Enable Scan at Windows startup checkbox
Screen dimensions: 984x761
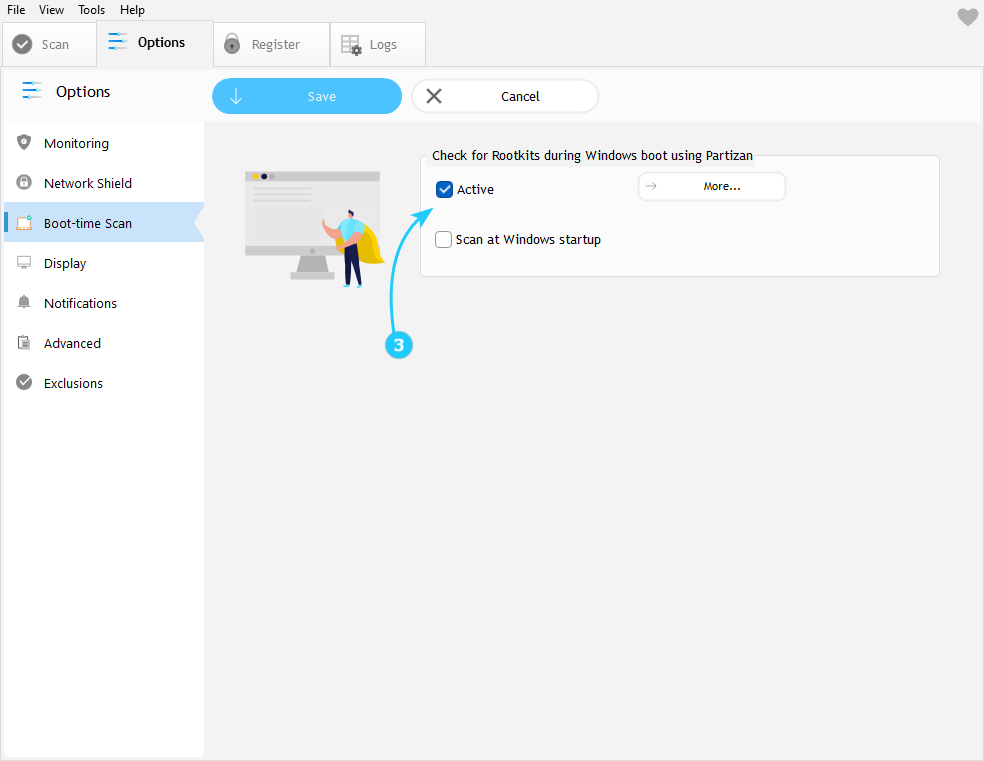pyautogui.click(x=444, y=240)
